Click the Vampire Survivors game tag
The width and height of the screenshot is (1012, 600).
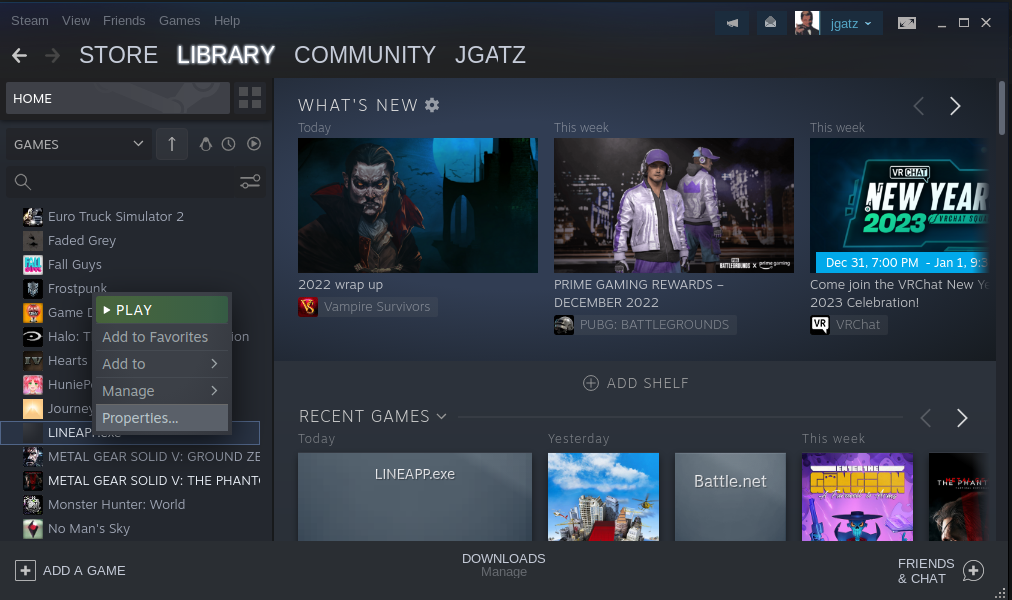[x=367, y=306]
